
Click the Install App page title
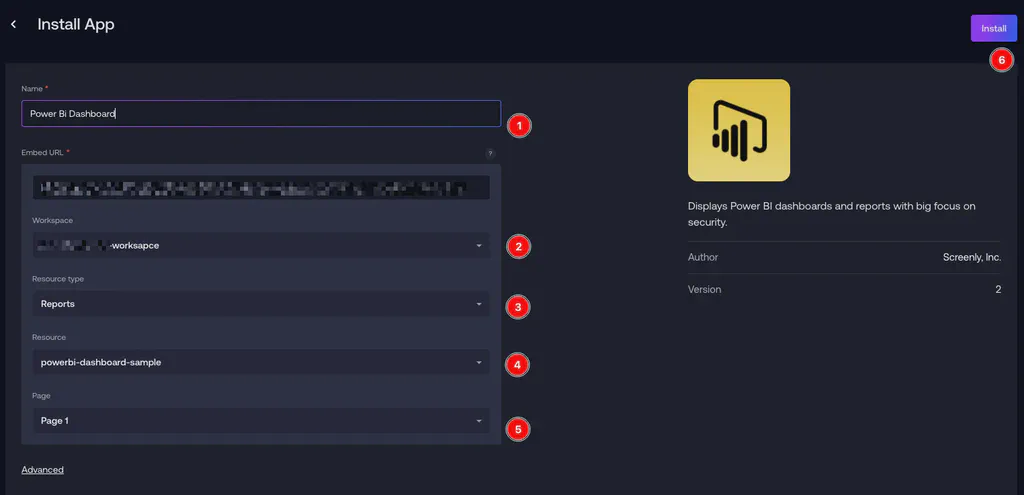coord(76,25)
